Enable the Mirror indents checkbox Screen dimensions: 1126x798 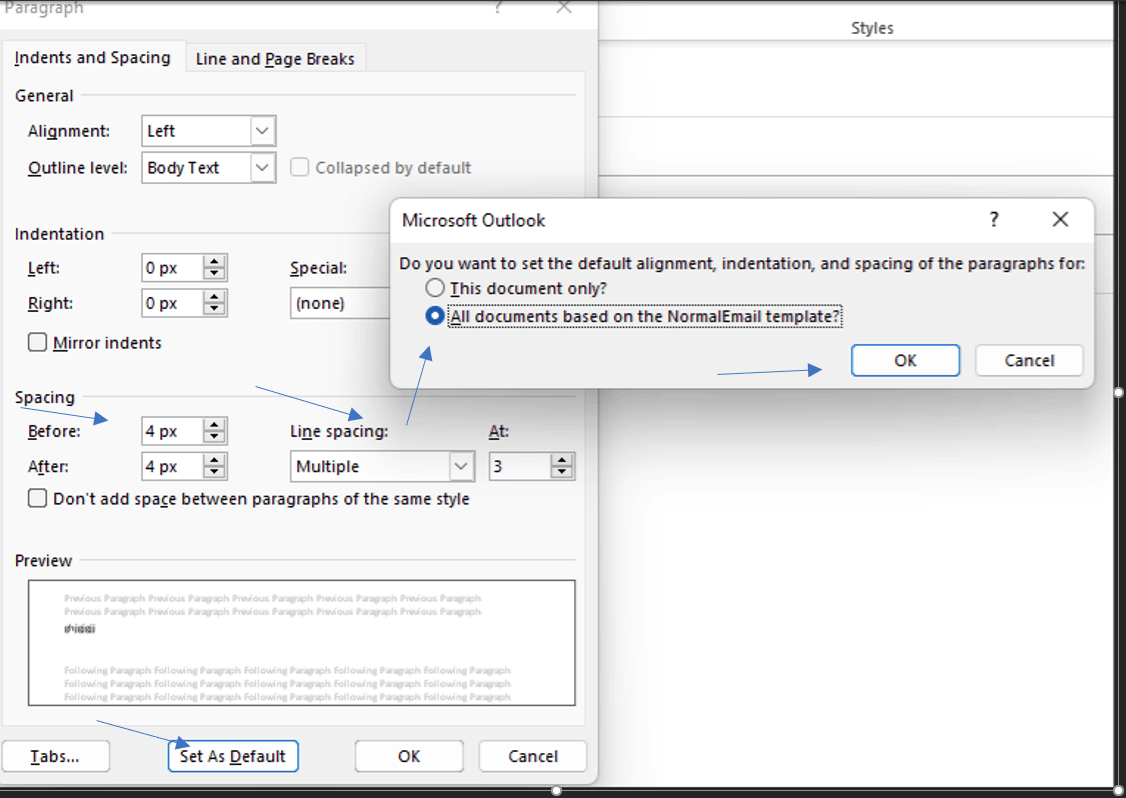(37, 342)
